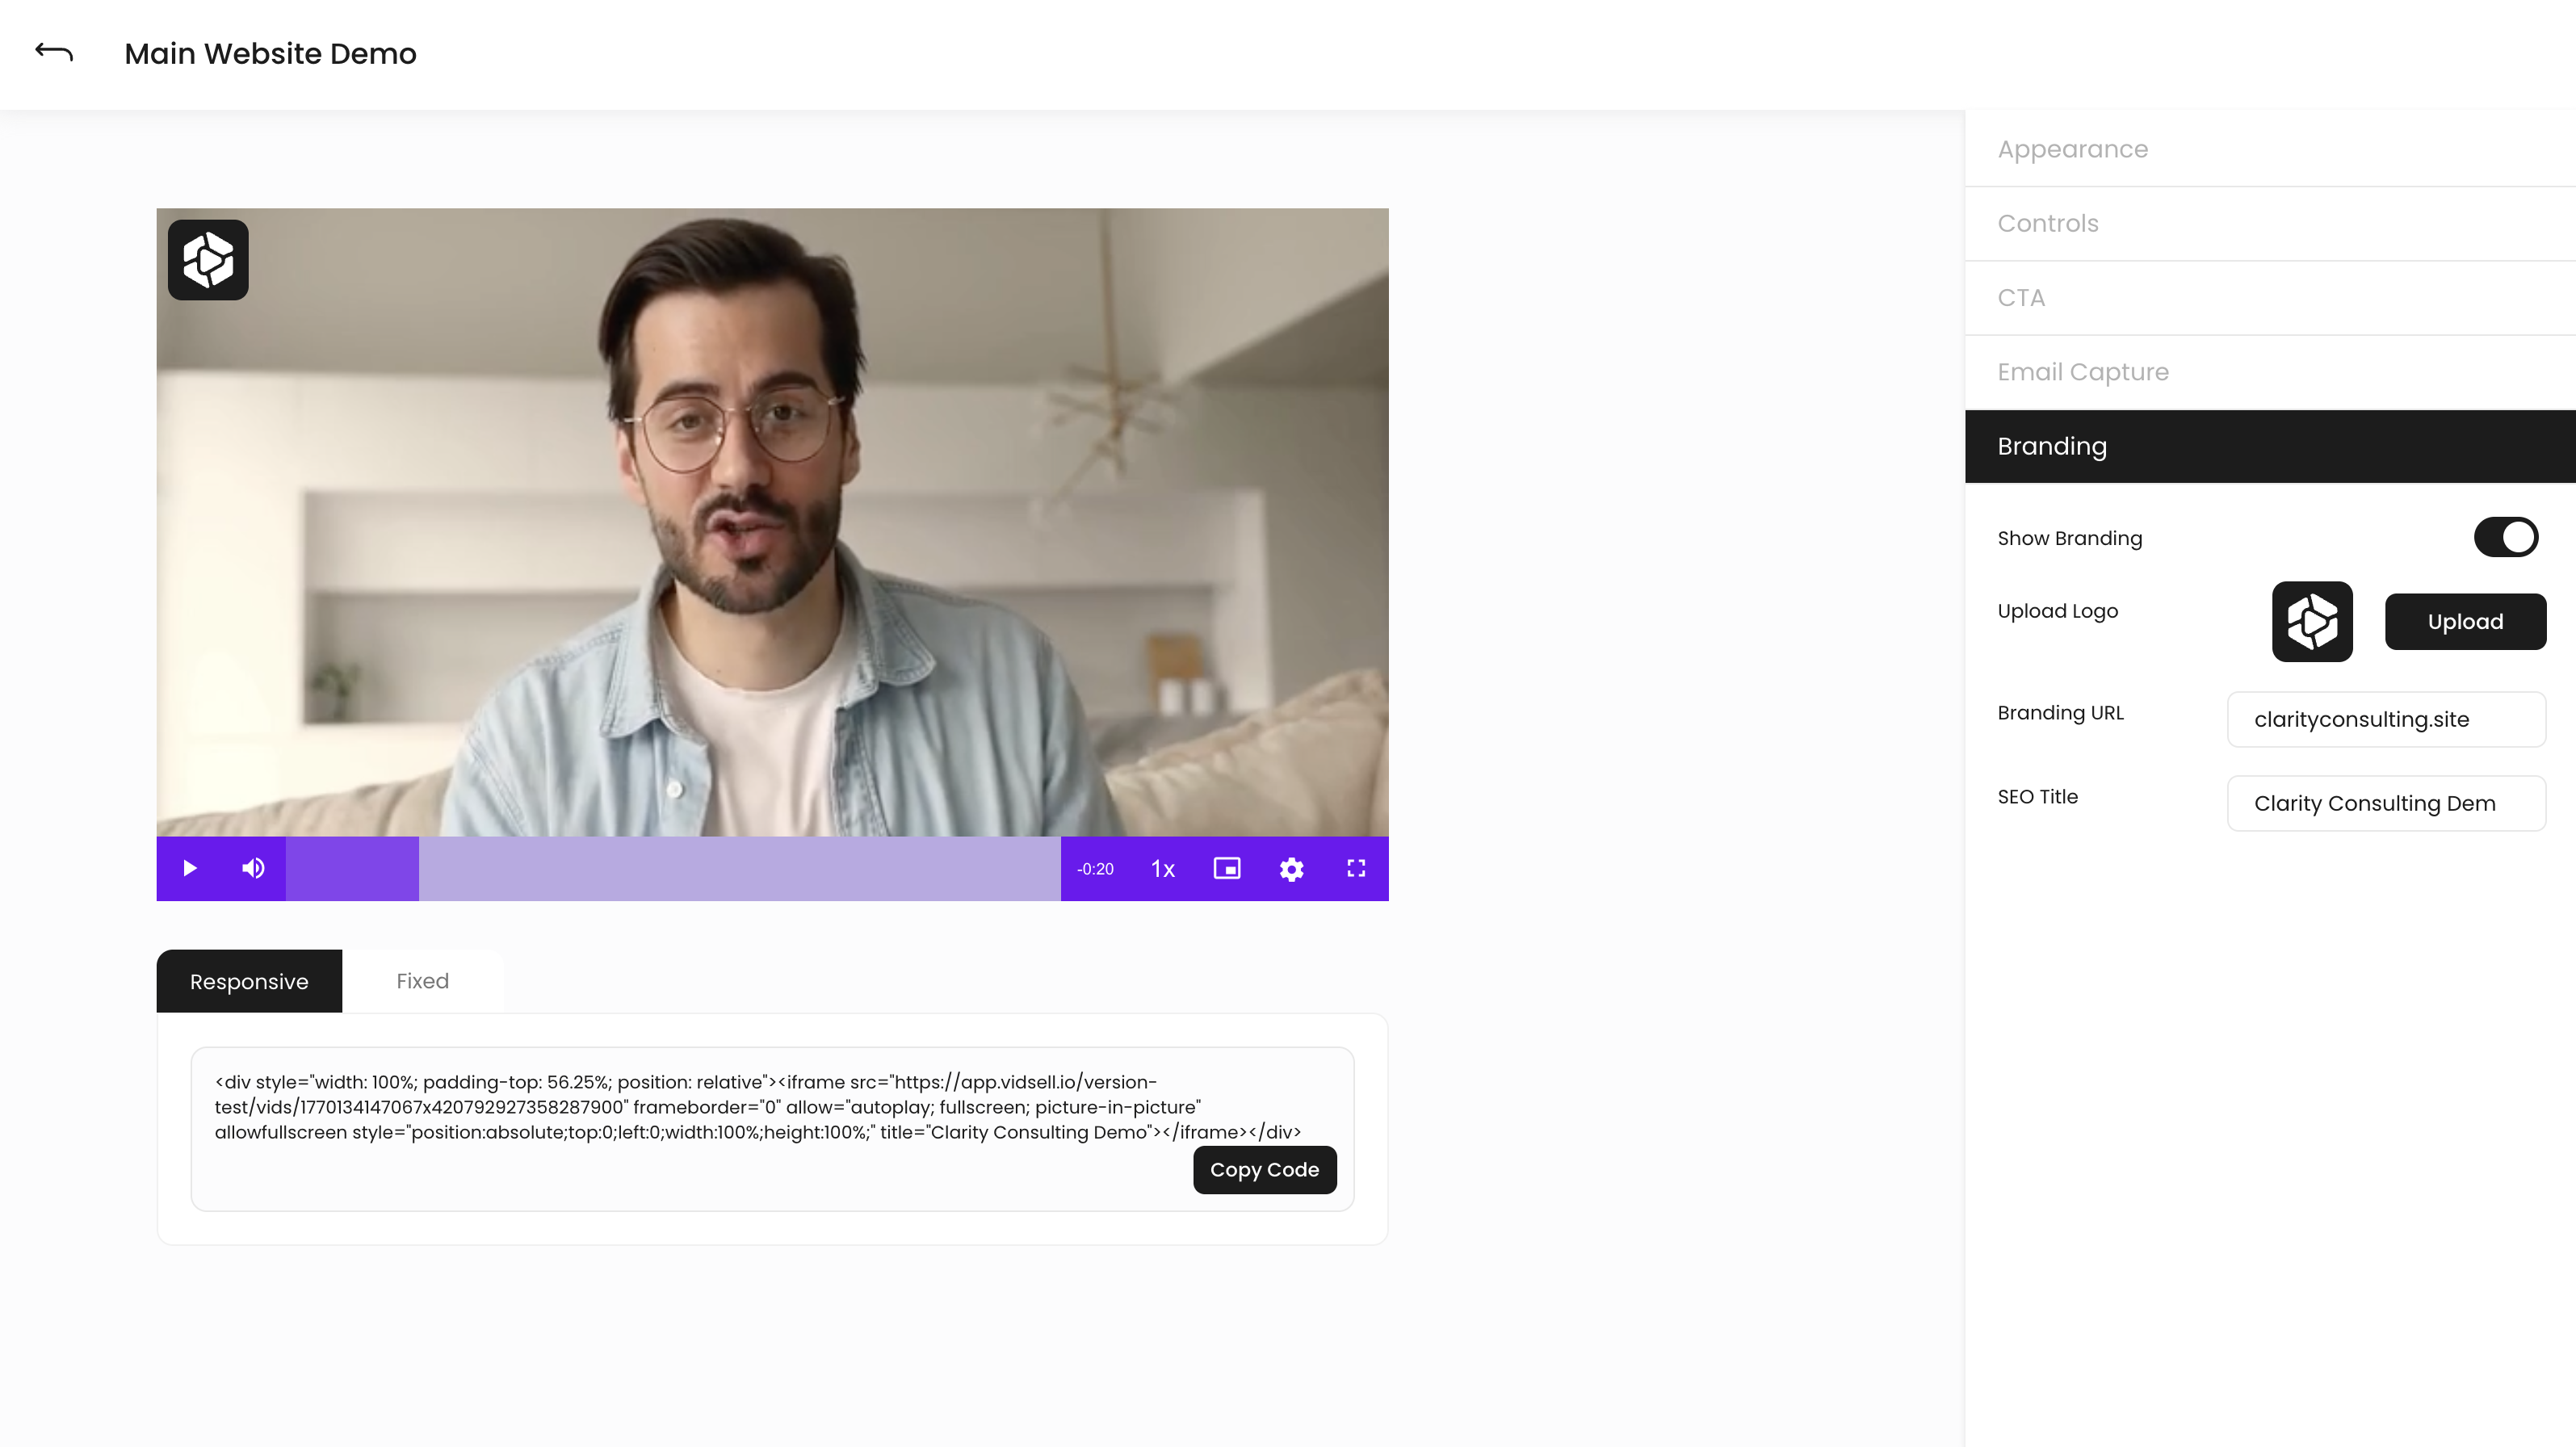Select the Branding section header
Viewport: 2576px width, 1447px height.
pos(2052,446)
